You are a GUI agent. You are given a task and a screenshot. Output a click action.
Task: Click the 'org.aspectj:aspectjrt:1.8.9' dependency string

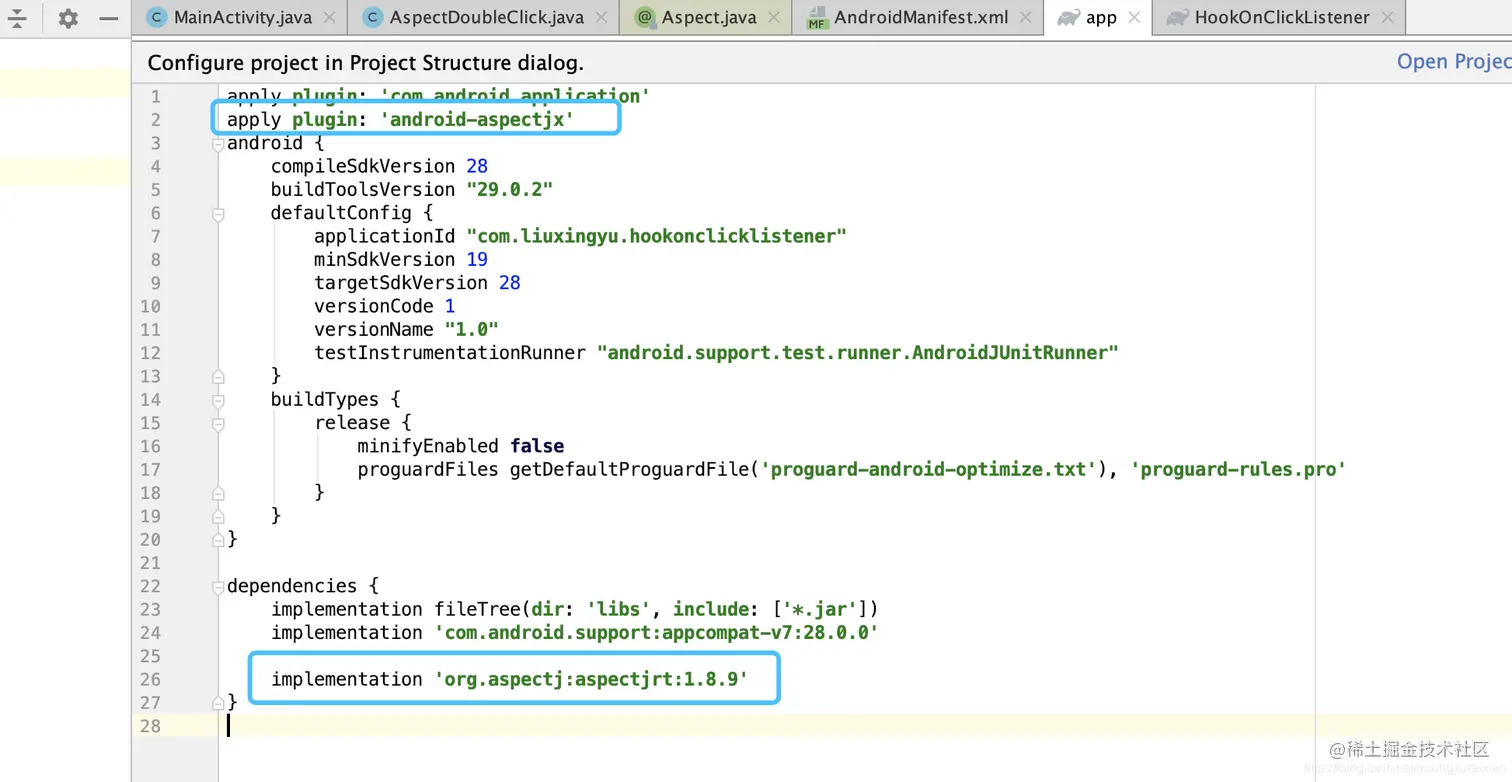[591, 679]
